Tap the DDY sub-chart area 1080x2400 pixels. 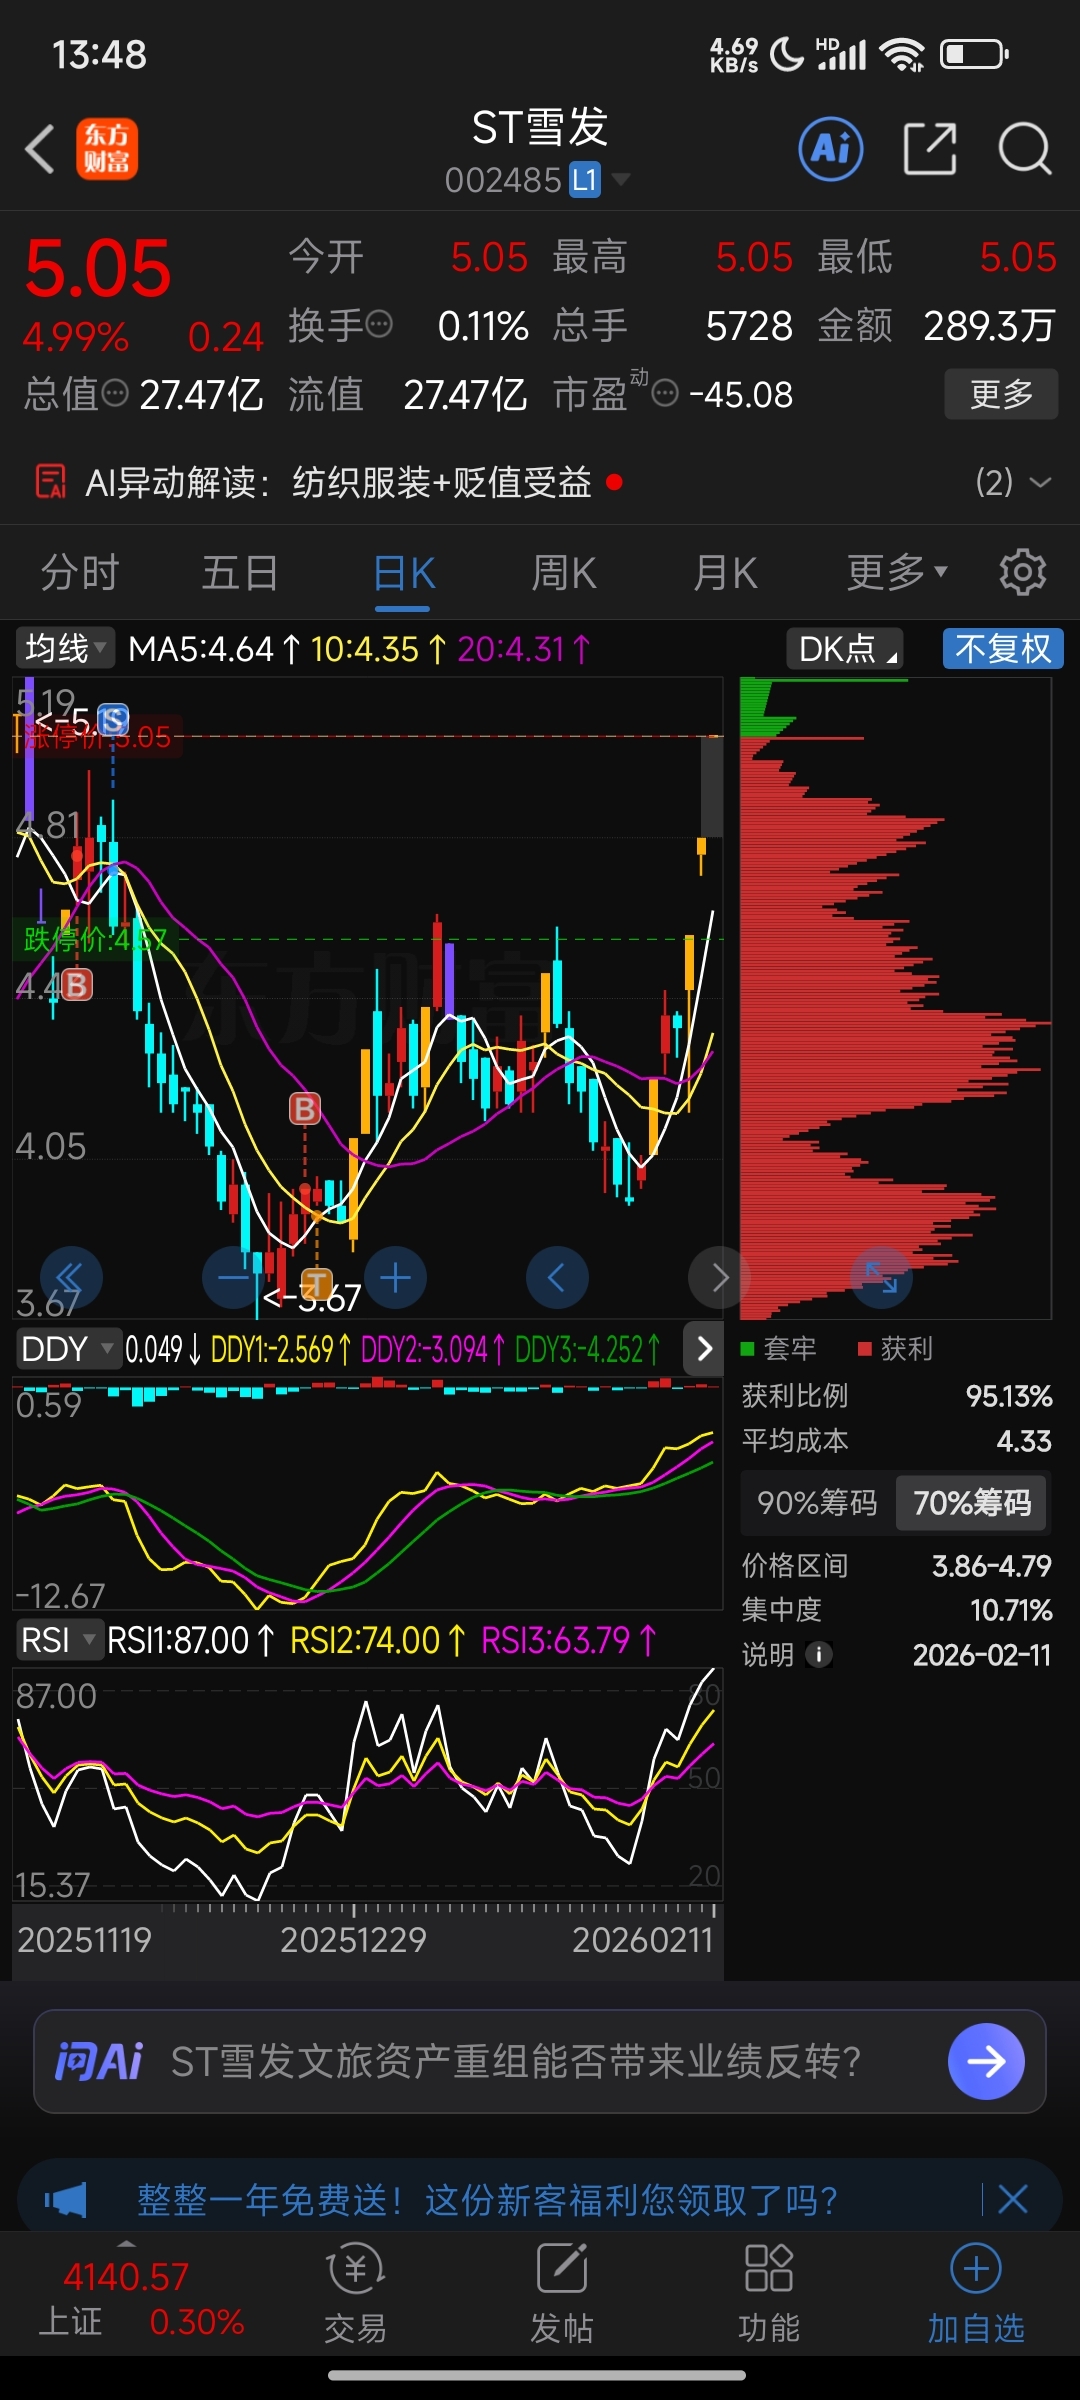pos(367,1494)
